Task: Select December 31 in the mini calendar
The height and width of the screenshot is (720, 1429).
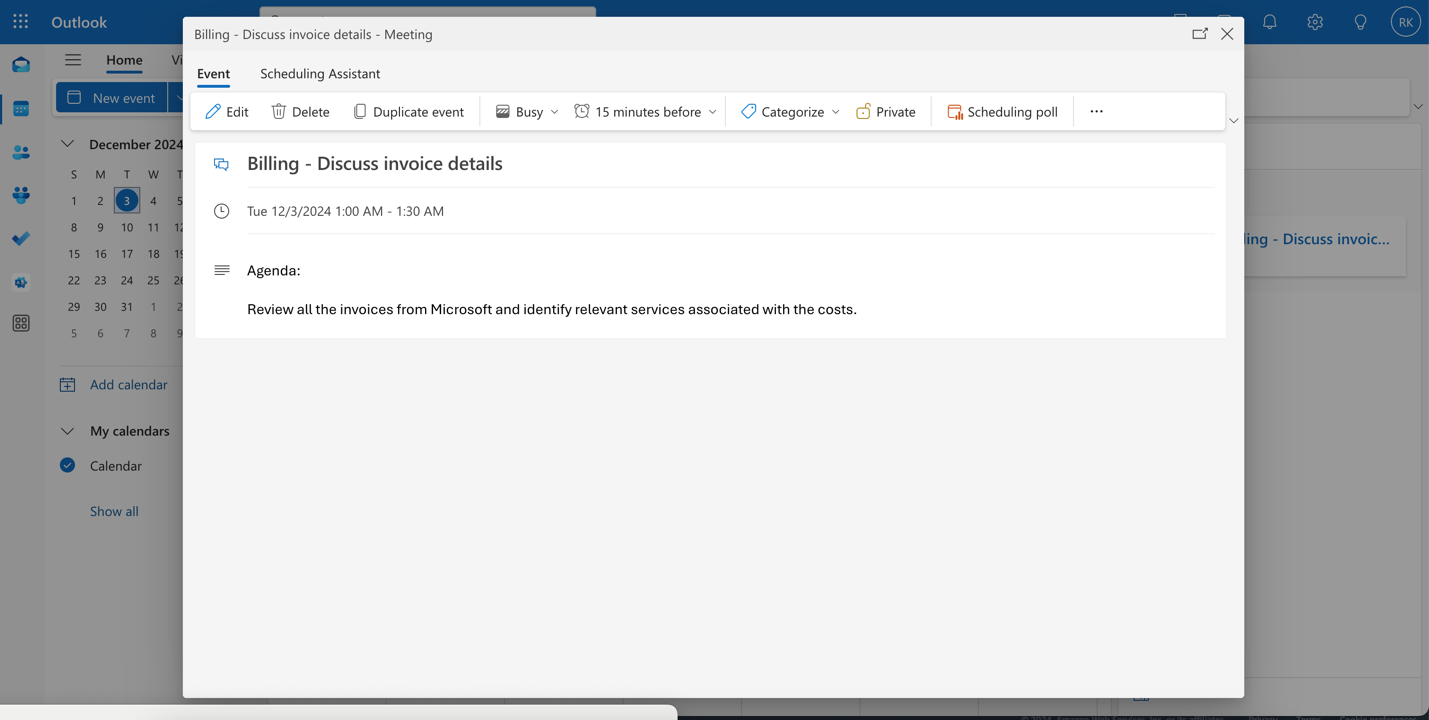Action: click(127, 307)
